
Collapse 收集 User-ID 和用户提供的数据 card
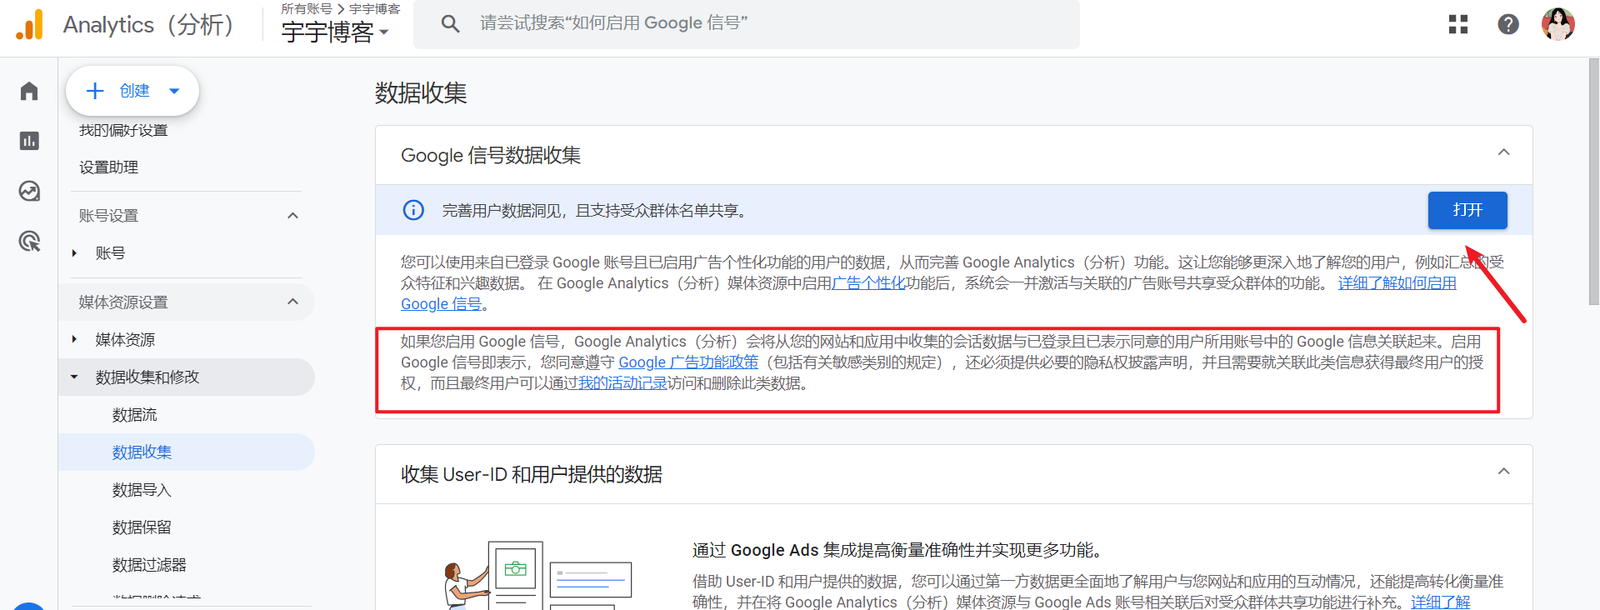pyautogui.click(x=1503, y=472)
